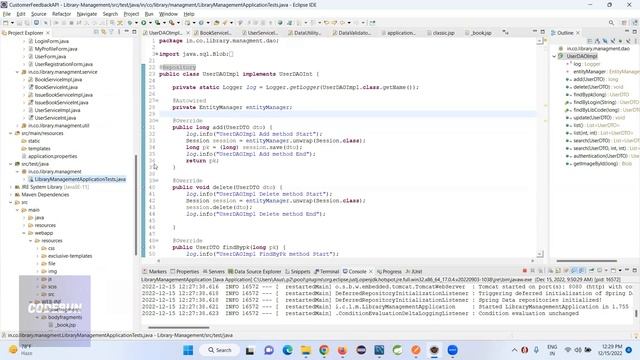Image resolution: width=640 pixels, height=360 pixels.
Task: Expand JRE System Library node
Action: (11, 187)
